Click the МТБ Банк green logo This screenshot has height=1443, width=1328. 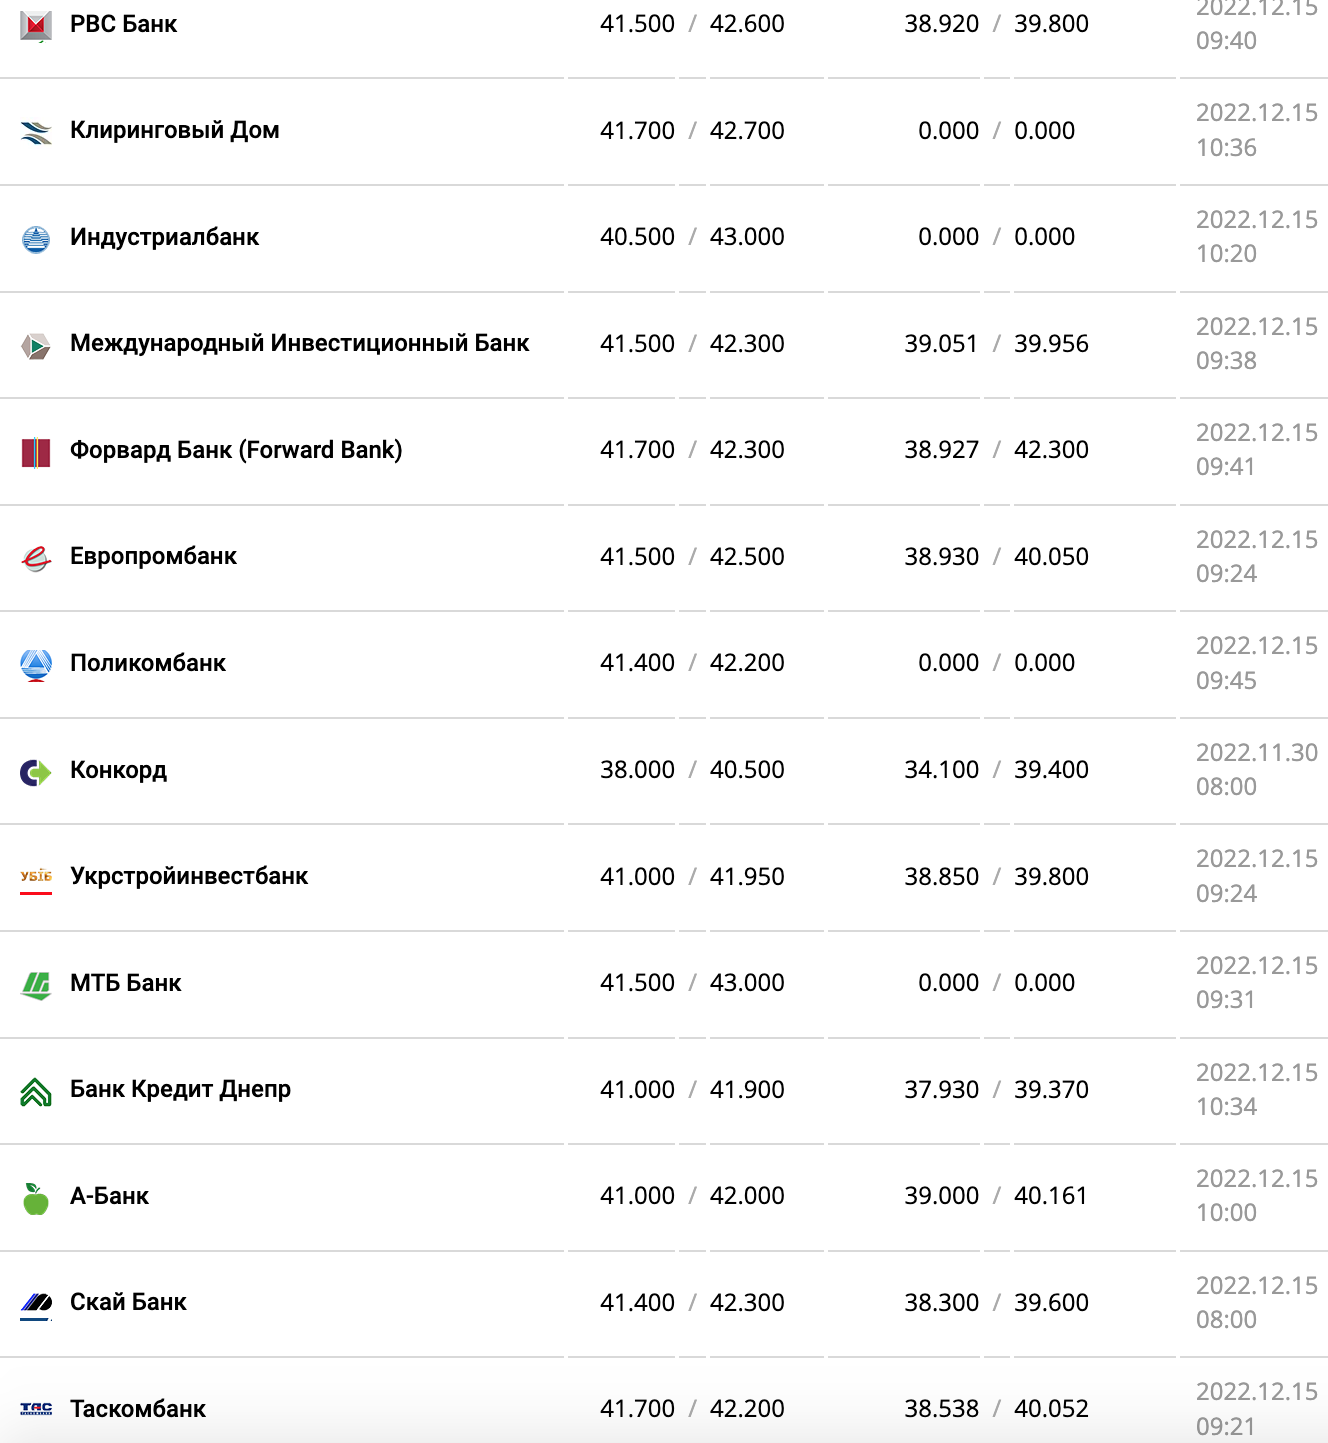[36, 985]
